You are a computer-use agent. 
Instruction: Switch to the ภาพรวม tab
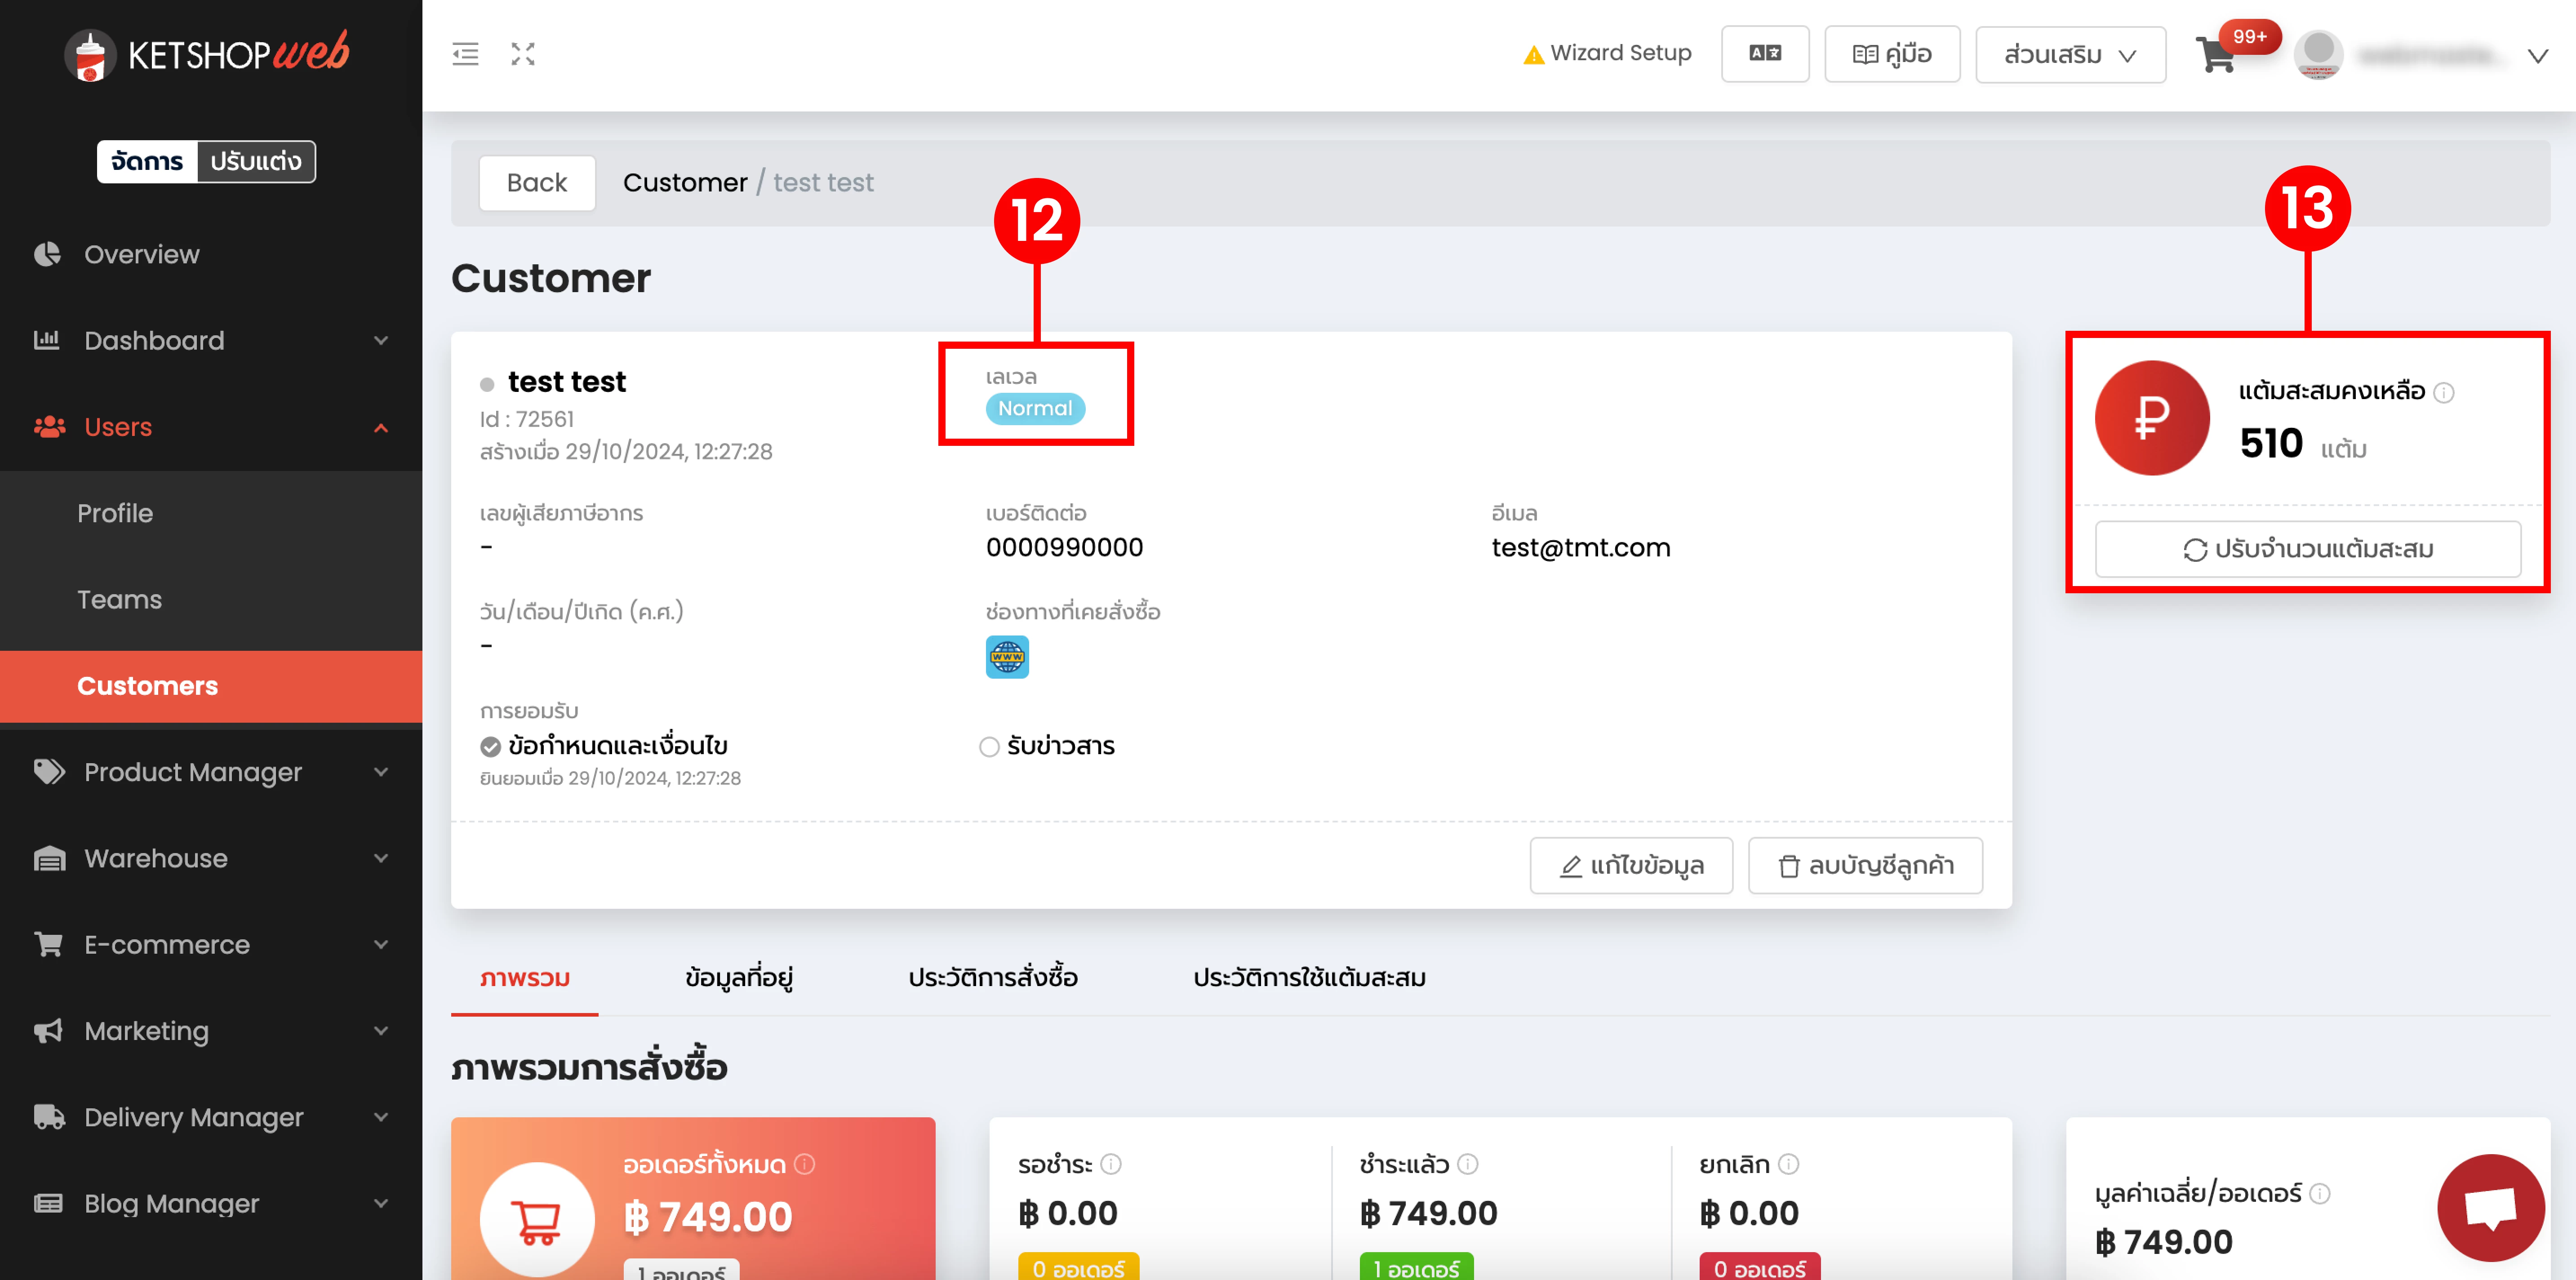pyautogui.click(x=524, y=977)
